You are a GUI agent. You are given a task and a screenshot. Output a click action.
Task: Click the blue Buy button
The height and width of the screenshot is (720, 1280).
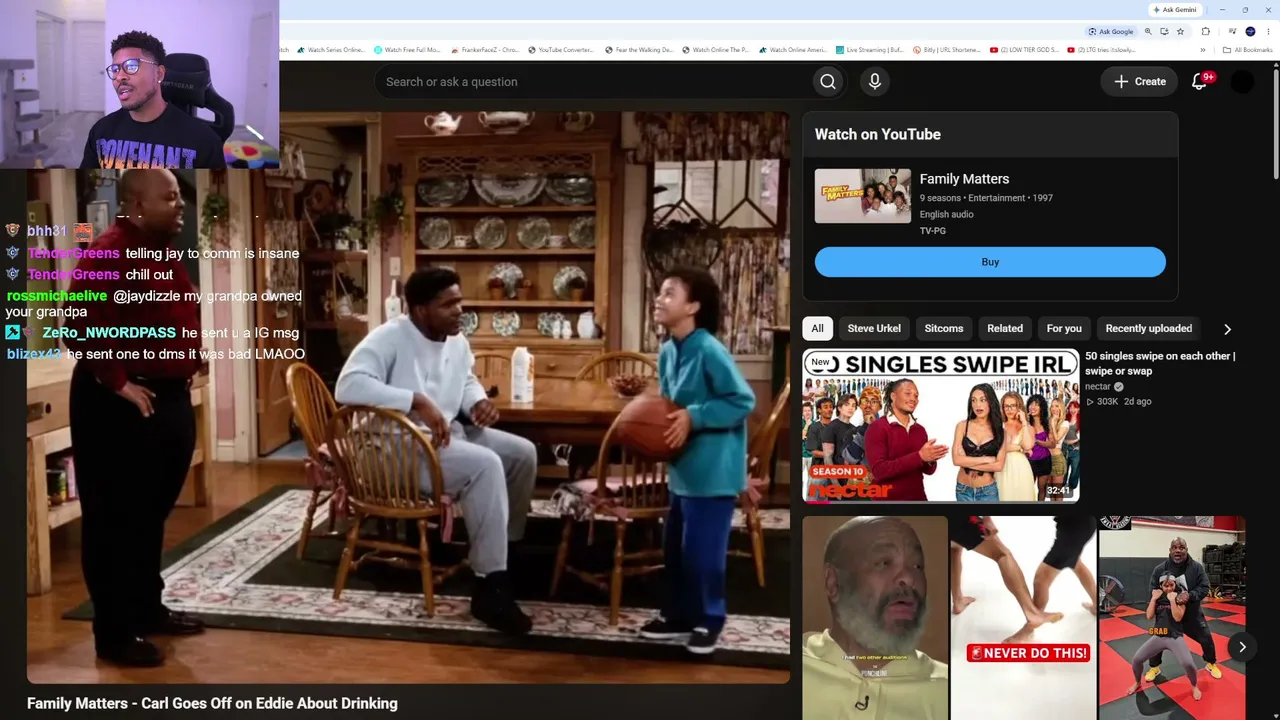pos(990,262)
